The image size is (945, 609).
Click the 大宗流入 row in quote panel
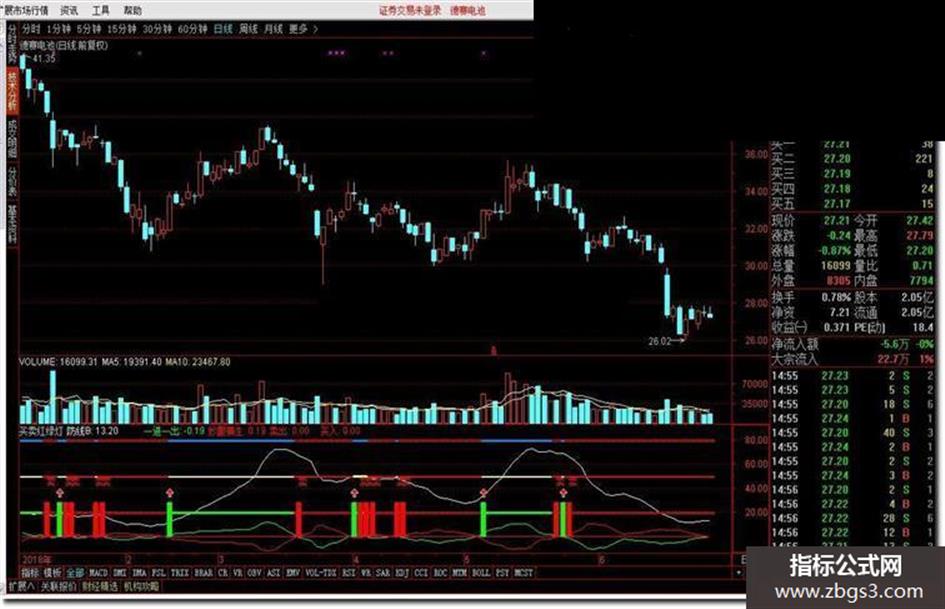point(852,359)
